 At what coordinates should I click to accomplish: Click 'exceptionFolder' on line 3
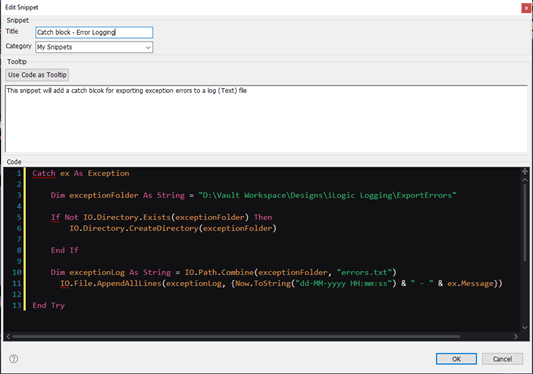coord(104,195)
